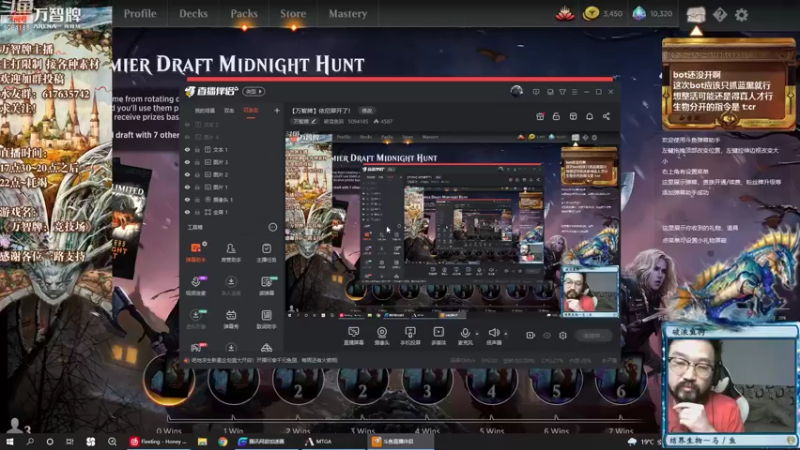Add 直播屏幕 screen capture source

click(x=353, y=336)
